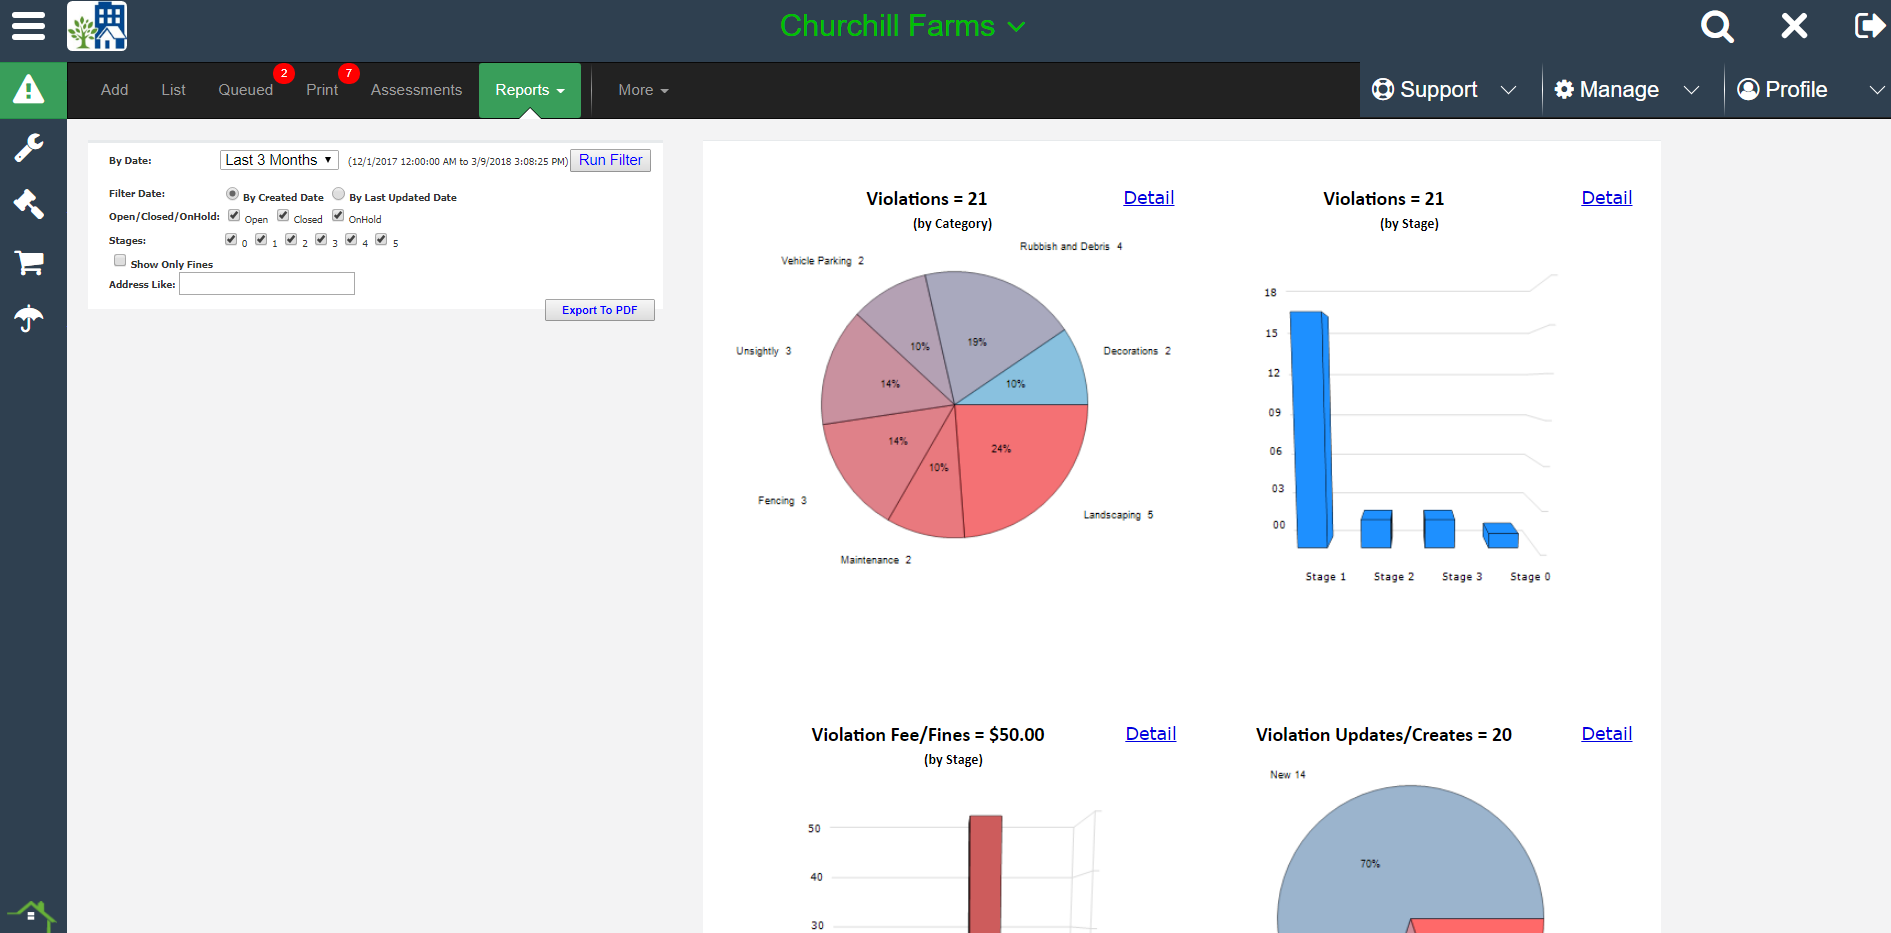
Task: Uncheck the Closed status checkbox
Action: 283,216
